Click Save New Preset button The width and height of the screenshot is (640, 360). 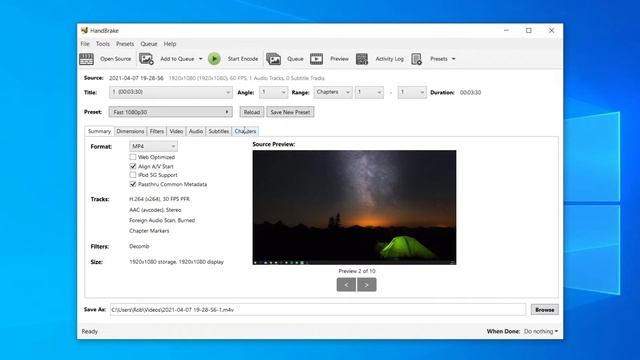click(290, 112)
